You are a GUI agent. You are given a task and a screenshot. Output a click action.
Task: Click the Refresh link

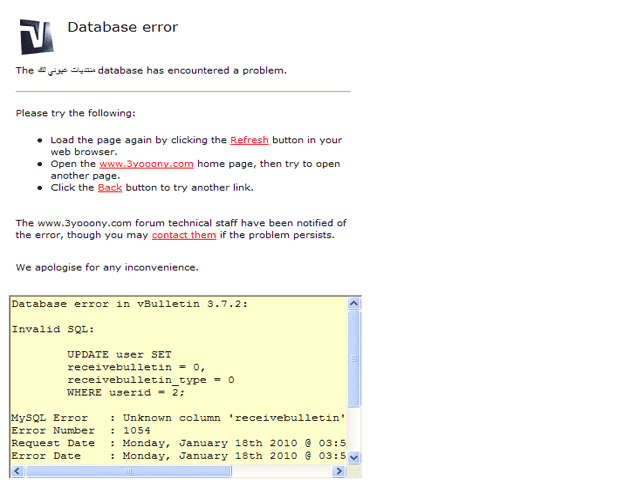[x=249, y=140]
